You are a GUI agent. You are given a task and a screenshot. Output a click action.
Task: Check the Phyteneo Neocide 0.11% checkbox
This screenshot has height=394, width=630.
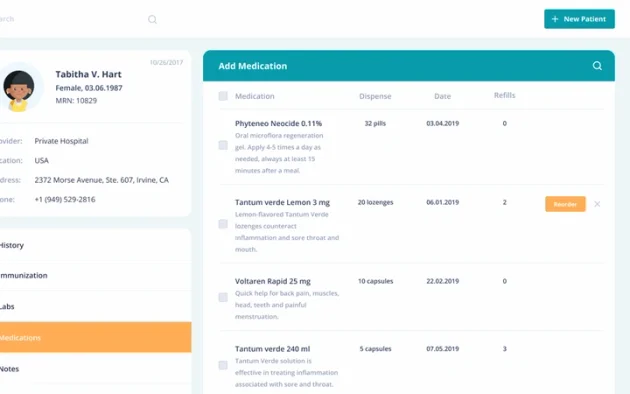point(223,145)
